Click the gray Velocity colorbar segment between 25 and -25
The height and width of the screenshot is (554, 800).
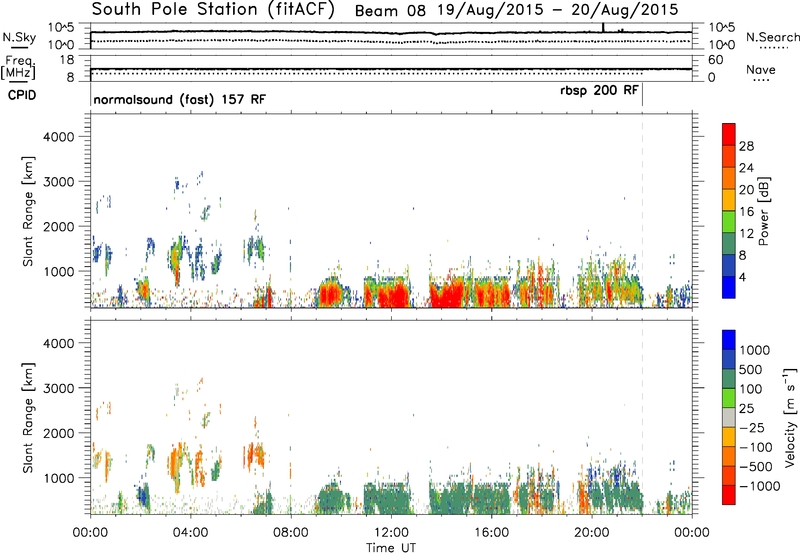(729, 417)
